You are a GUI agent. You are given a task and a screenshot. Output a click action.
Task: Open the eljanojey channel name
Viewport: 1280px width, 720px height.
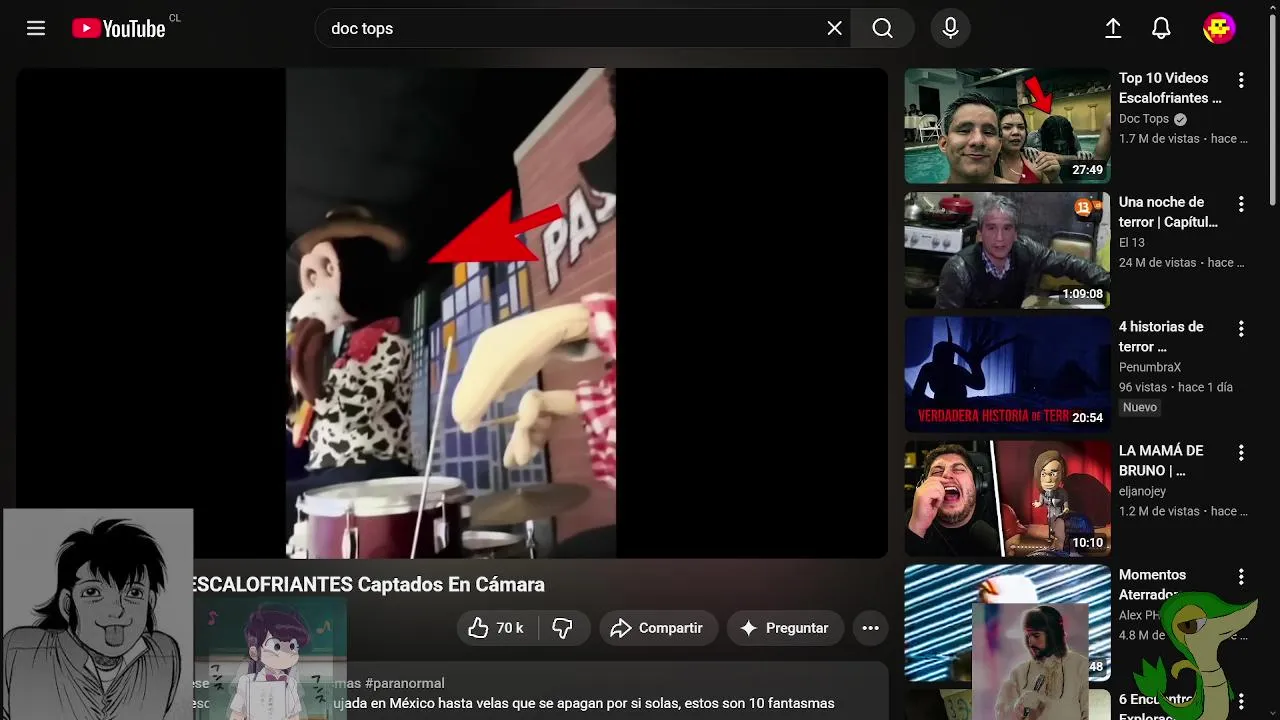pyautogui.click(x=1143, y=491)
